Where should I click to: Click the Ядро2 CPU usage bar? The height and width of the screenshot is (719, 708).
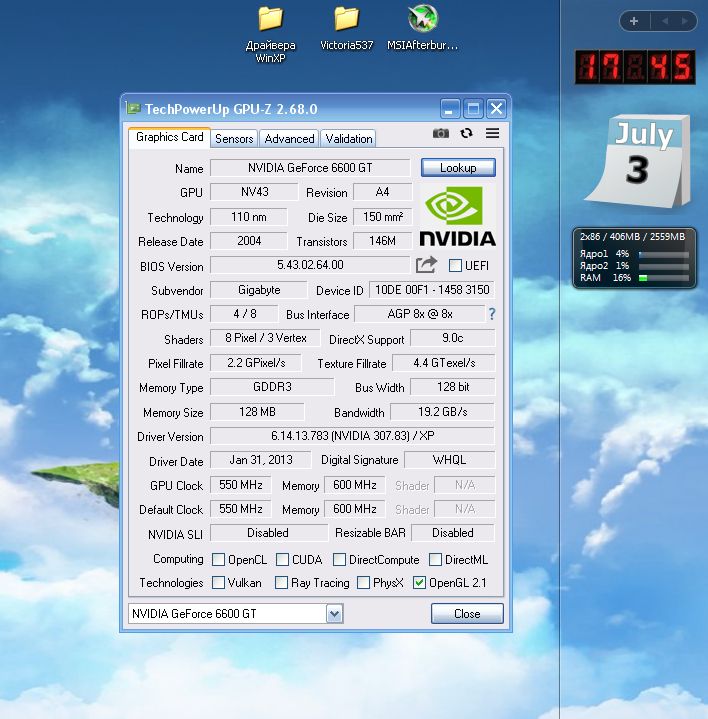tap(664, 266)
